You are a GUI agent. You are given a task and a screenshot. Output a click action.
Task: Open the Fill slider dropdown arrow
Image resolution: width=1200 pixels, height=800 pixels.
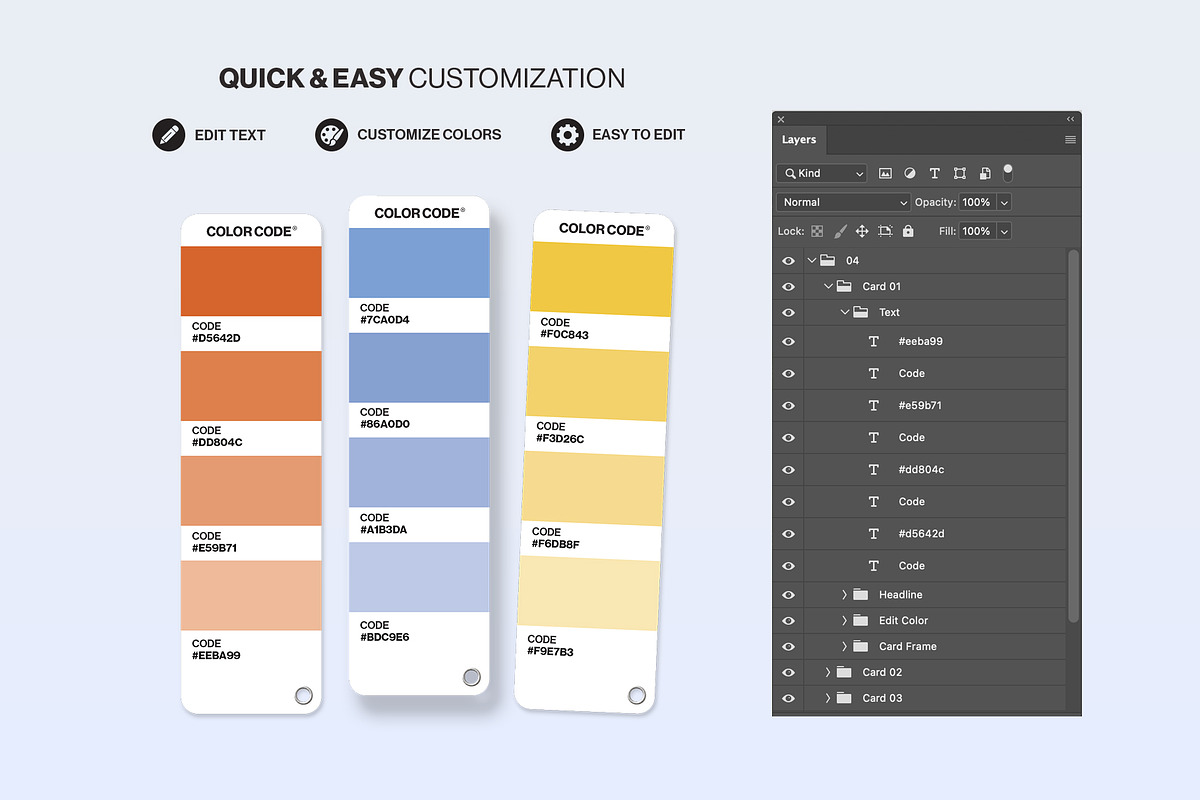pos(1004,231)
